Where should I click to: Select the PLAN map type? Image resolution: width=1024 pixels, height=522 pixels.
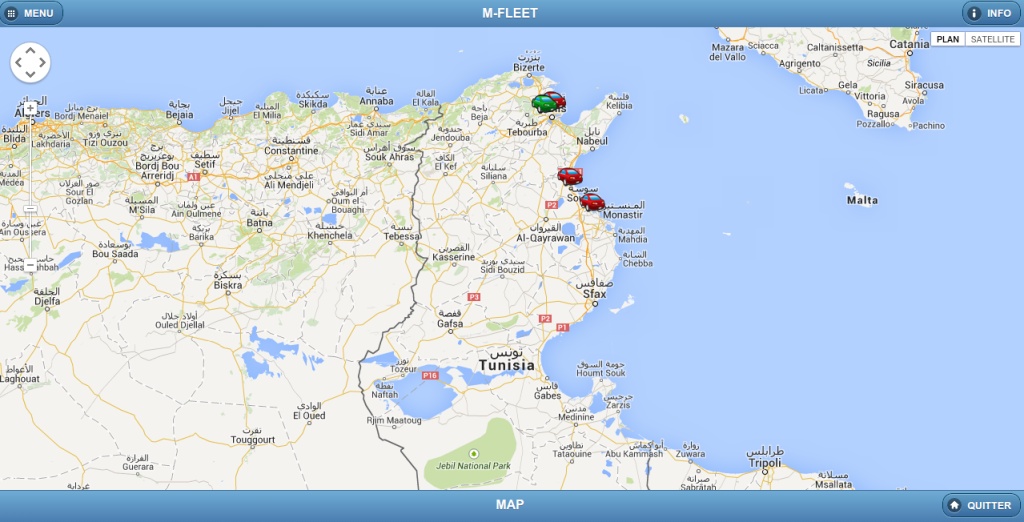pyautogui.click(x=948, y=39)
